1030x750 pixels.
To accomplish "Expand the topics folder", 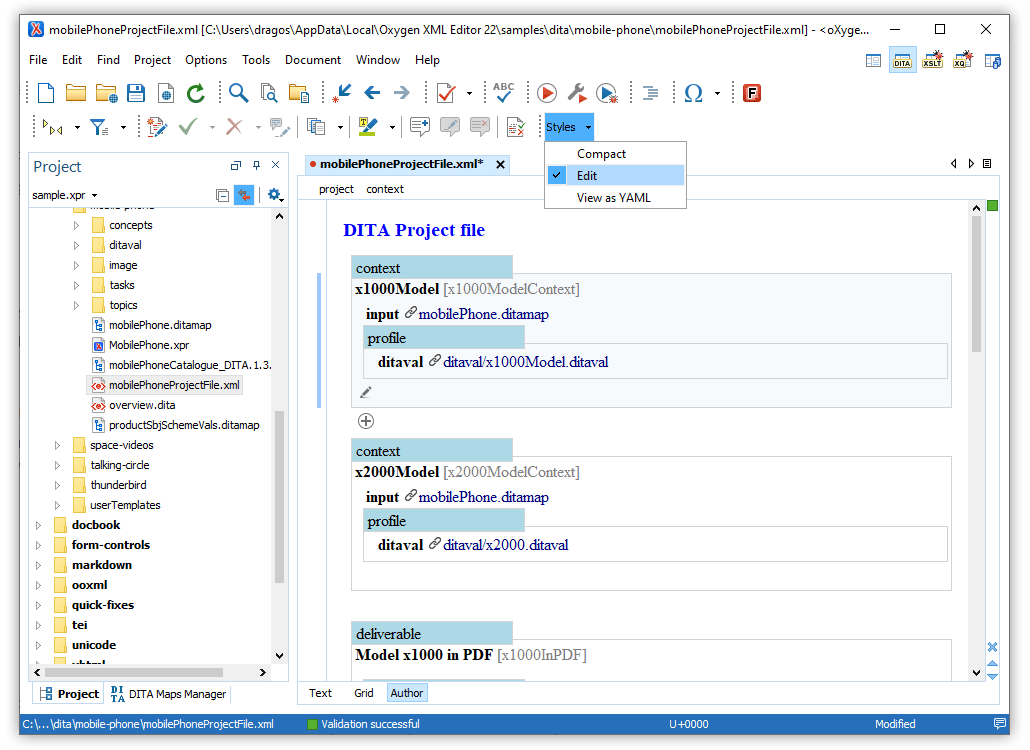I will (x=76, y=305).
